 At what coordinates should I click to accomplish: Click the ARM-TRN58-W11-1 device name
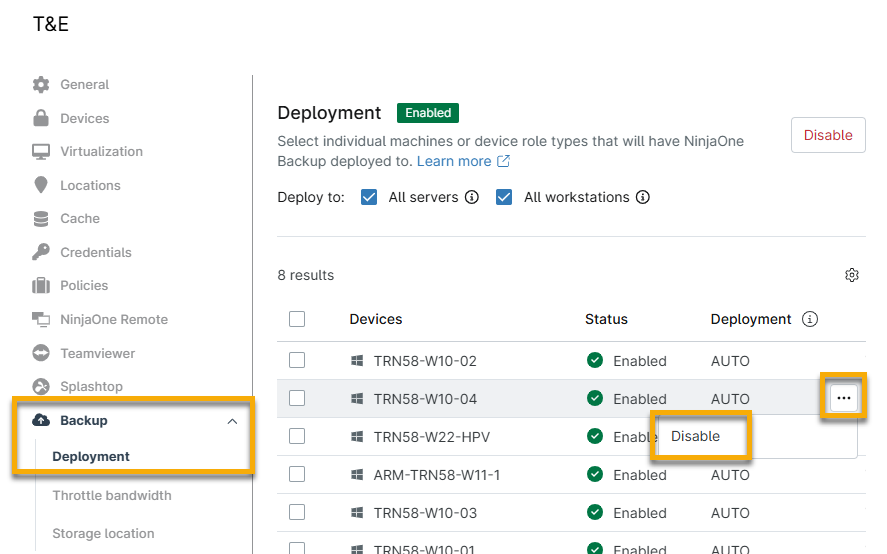[436, 475]
